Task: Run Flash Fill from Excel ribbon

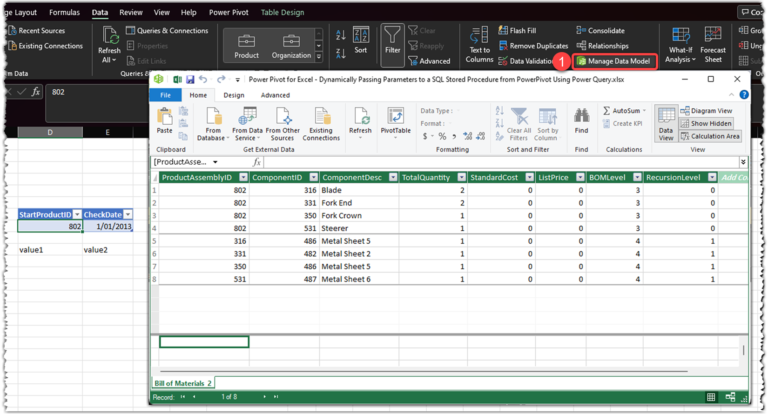Action: tap(517, 30)
